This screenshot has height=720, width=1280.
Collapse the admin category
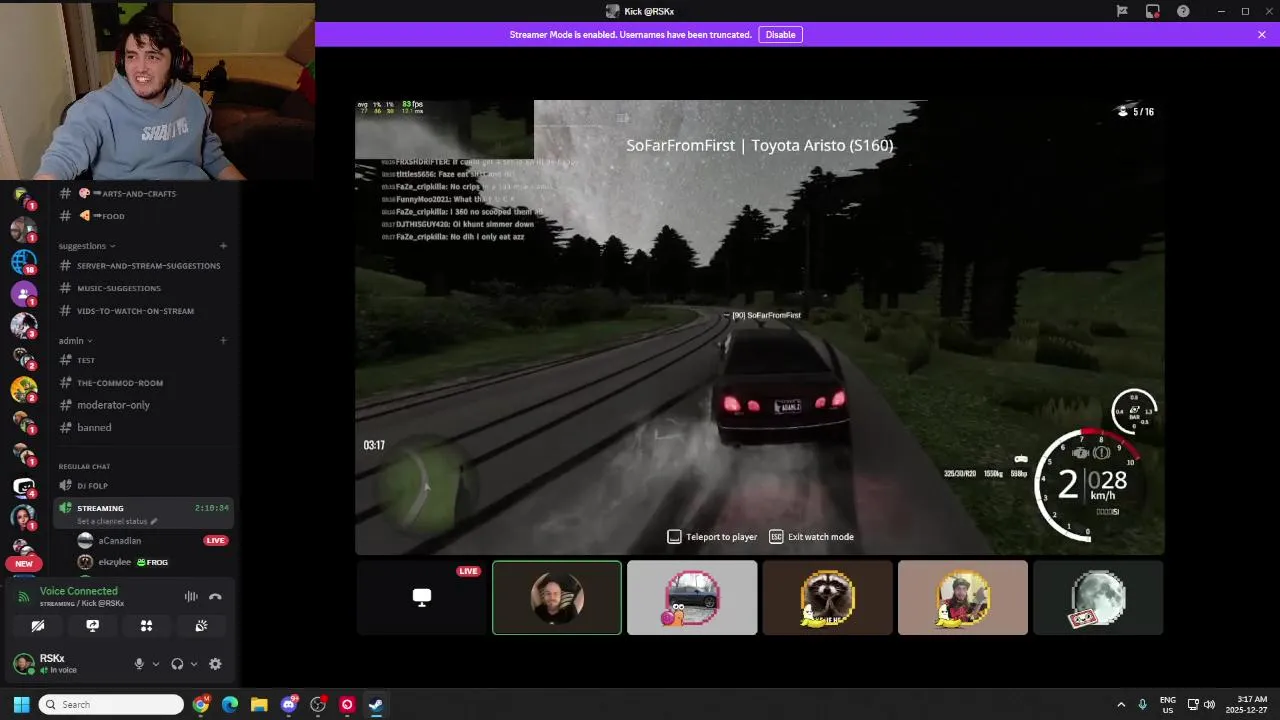75,340
